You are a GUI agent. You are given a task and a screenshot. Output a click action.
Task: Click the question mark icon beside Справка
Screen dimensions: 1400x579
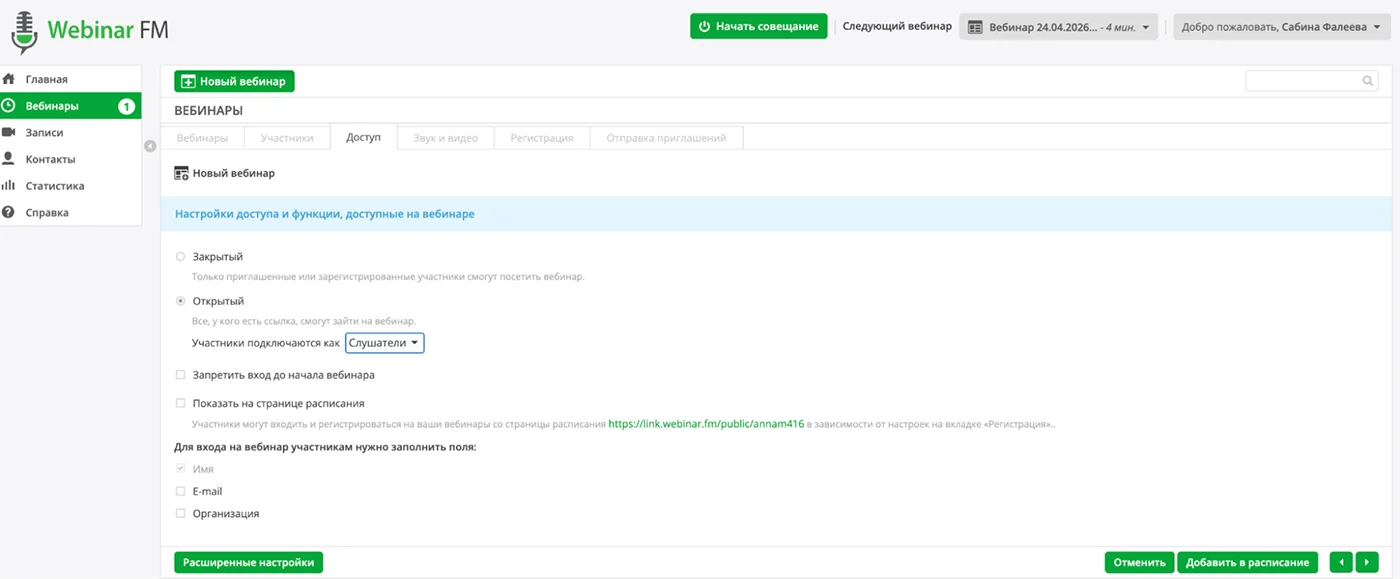pos(8,212)
